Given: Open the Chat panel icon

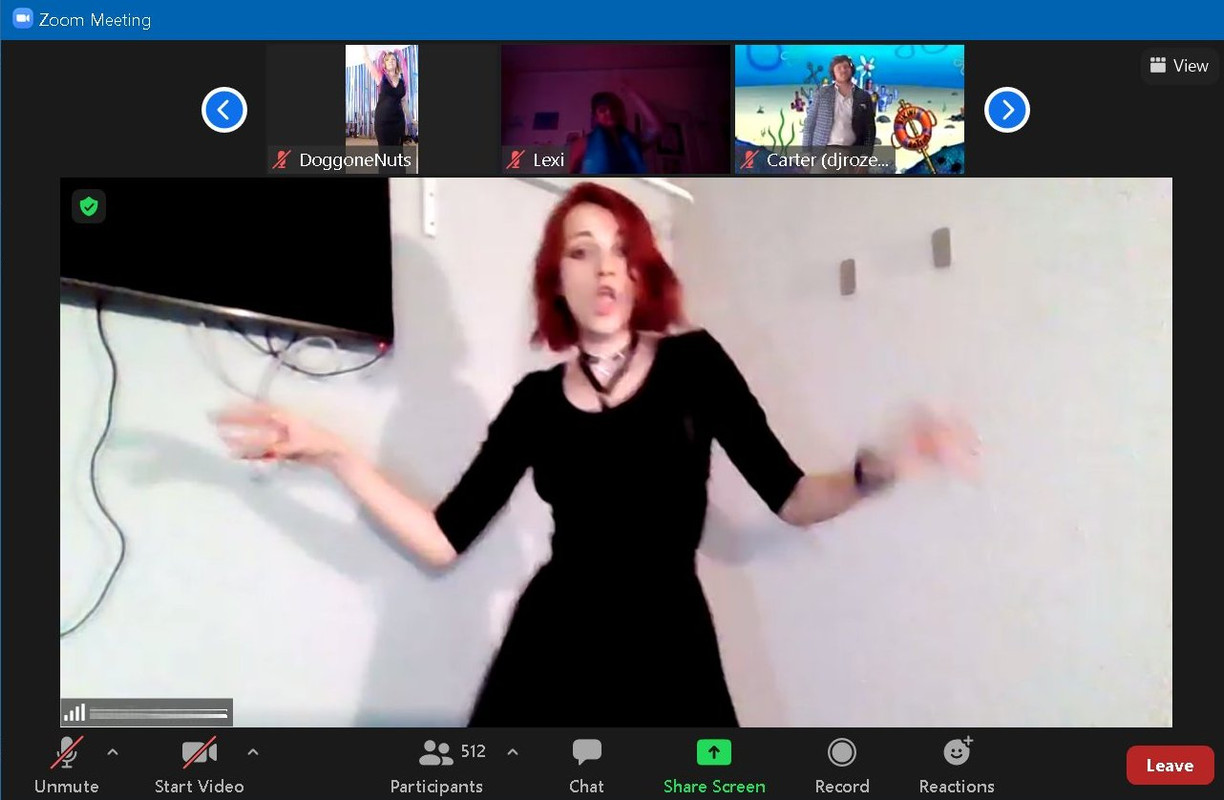Looking at the screenshot, I should point(587,753).
